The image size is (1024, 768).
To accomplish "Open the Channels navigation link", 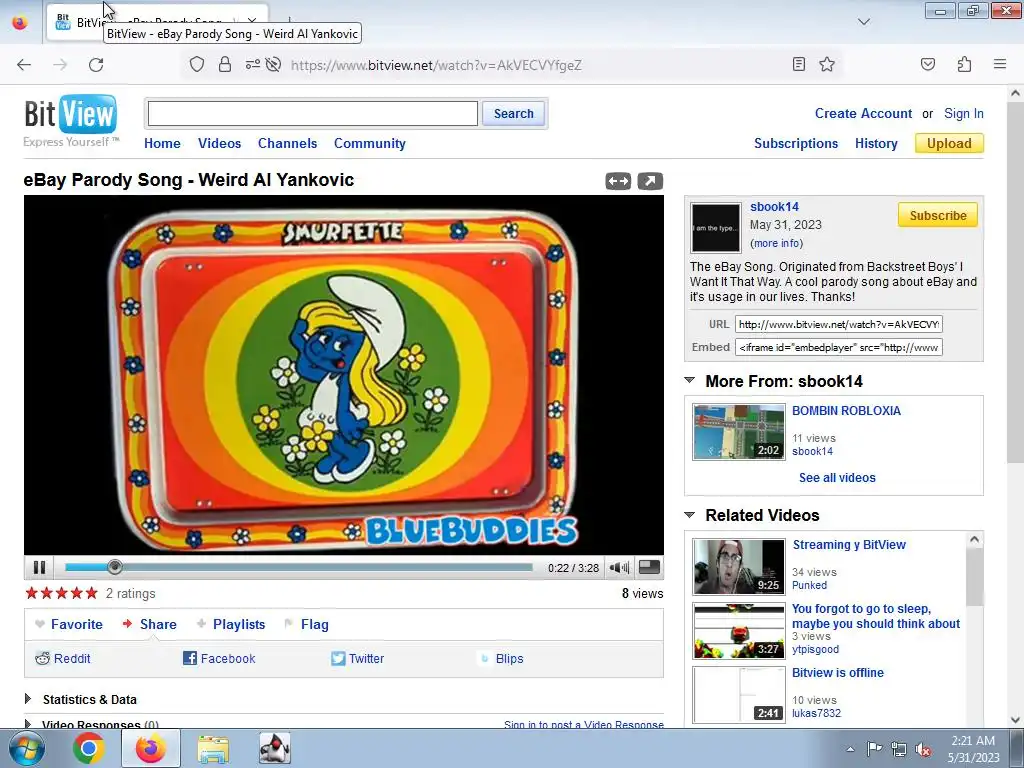I will tap(287, 143).
